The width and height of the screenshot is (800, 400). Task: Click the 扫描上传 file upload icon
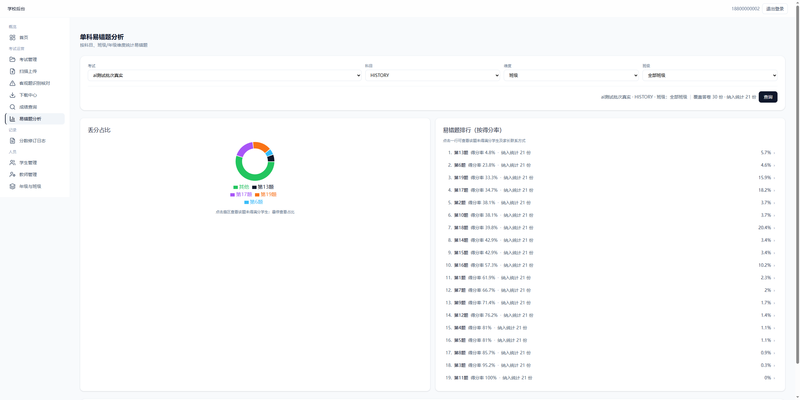(x=12, y=71)
